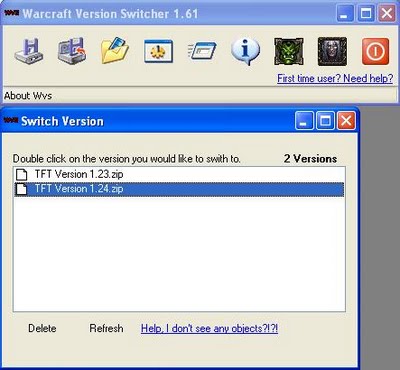Launch Warcraft via green orc icon

point(289,51)
